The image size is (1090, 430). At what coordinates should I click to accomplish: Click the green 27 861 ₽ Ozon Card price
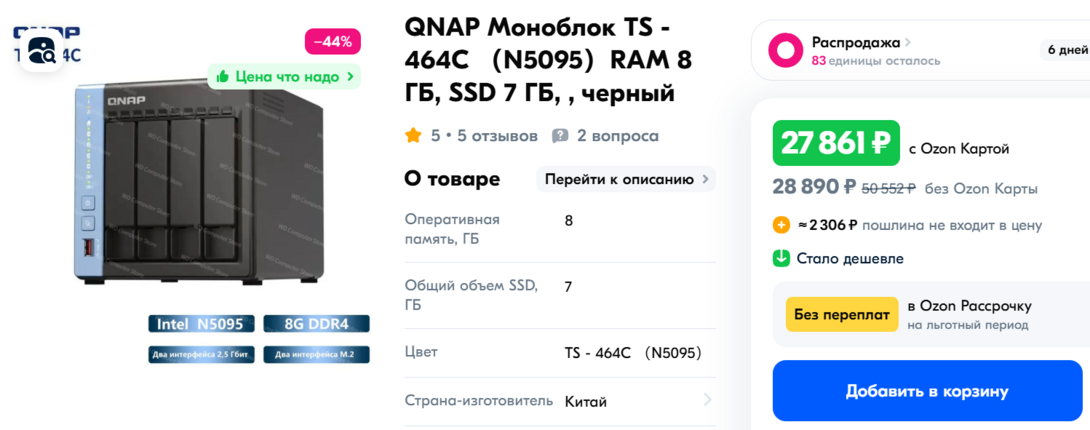click(x=835, y=143)
